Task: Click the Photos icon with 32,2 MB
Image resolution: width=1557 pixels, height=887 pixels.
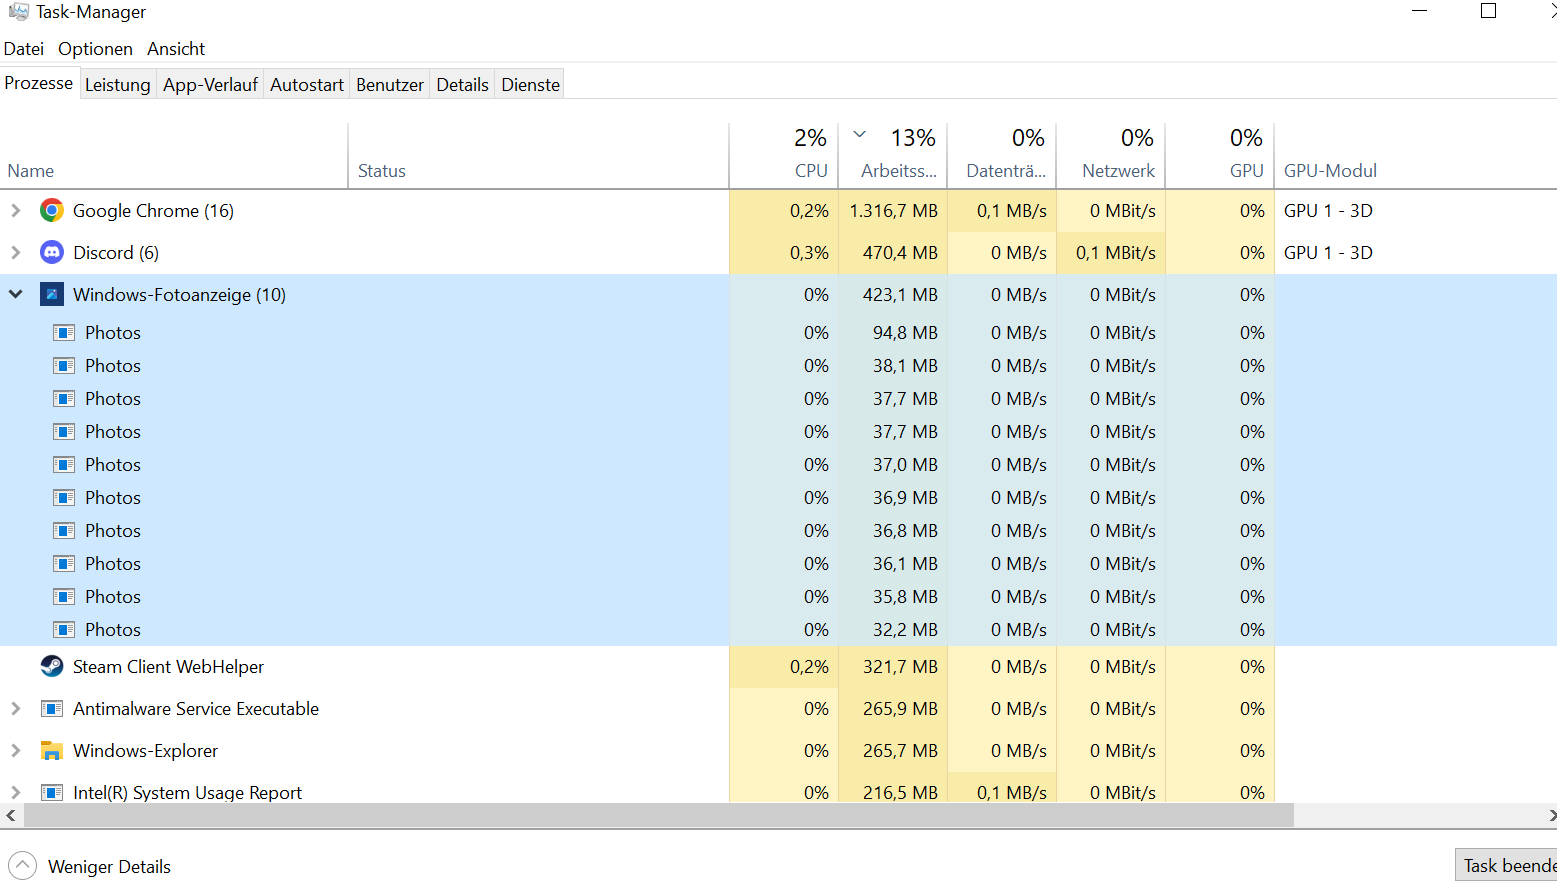Action: pyautogui.click(x=64, y=629)
